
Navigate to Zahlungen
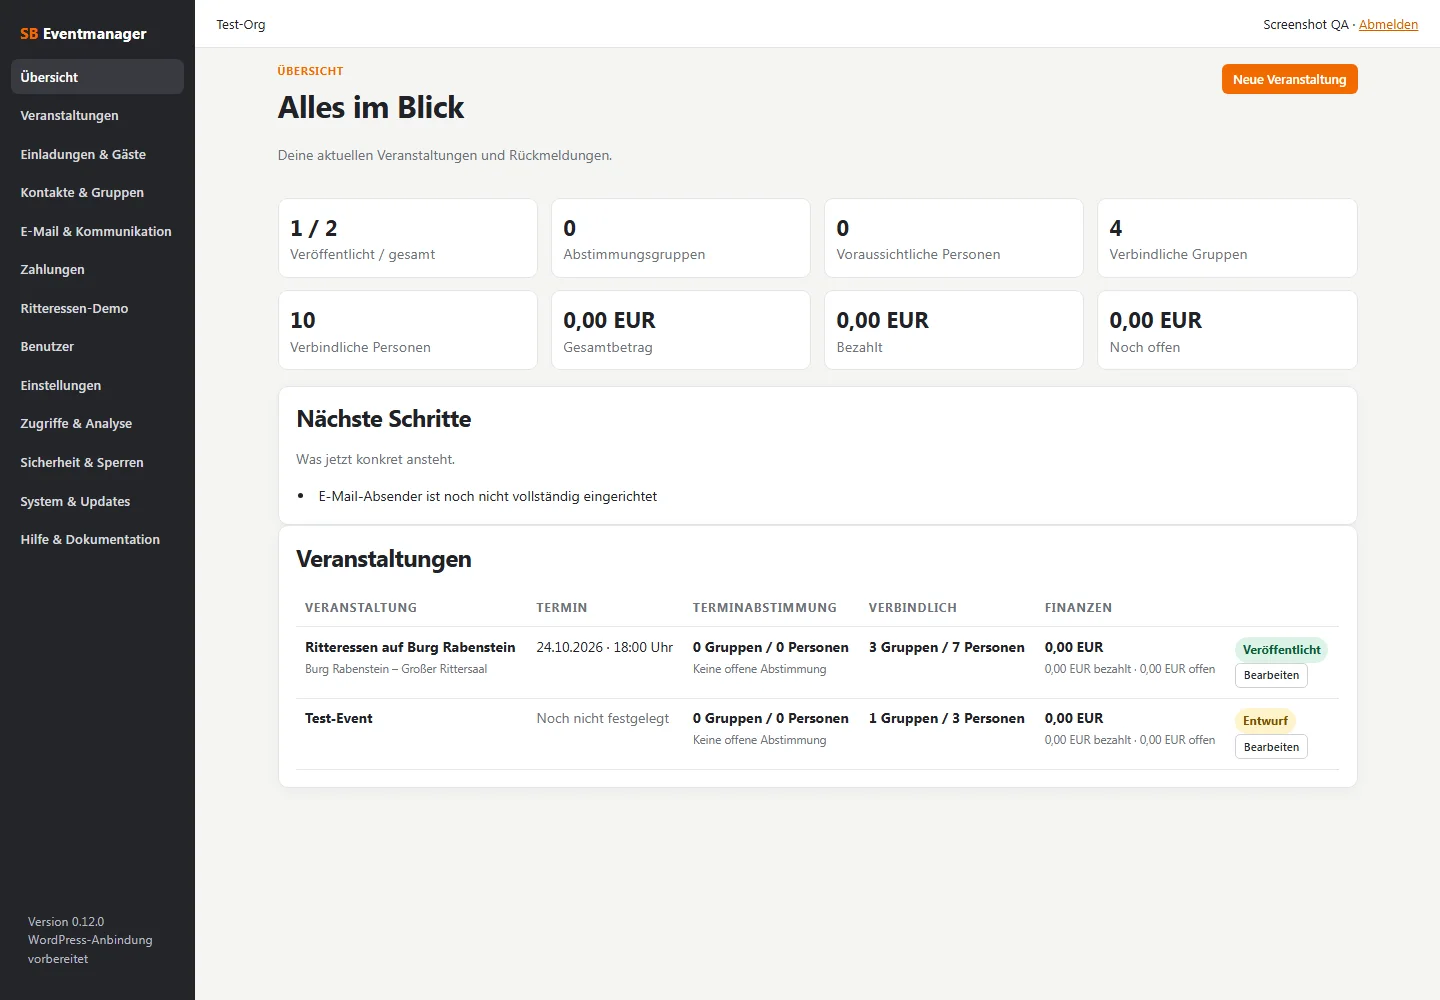click(x=97, y=269)
